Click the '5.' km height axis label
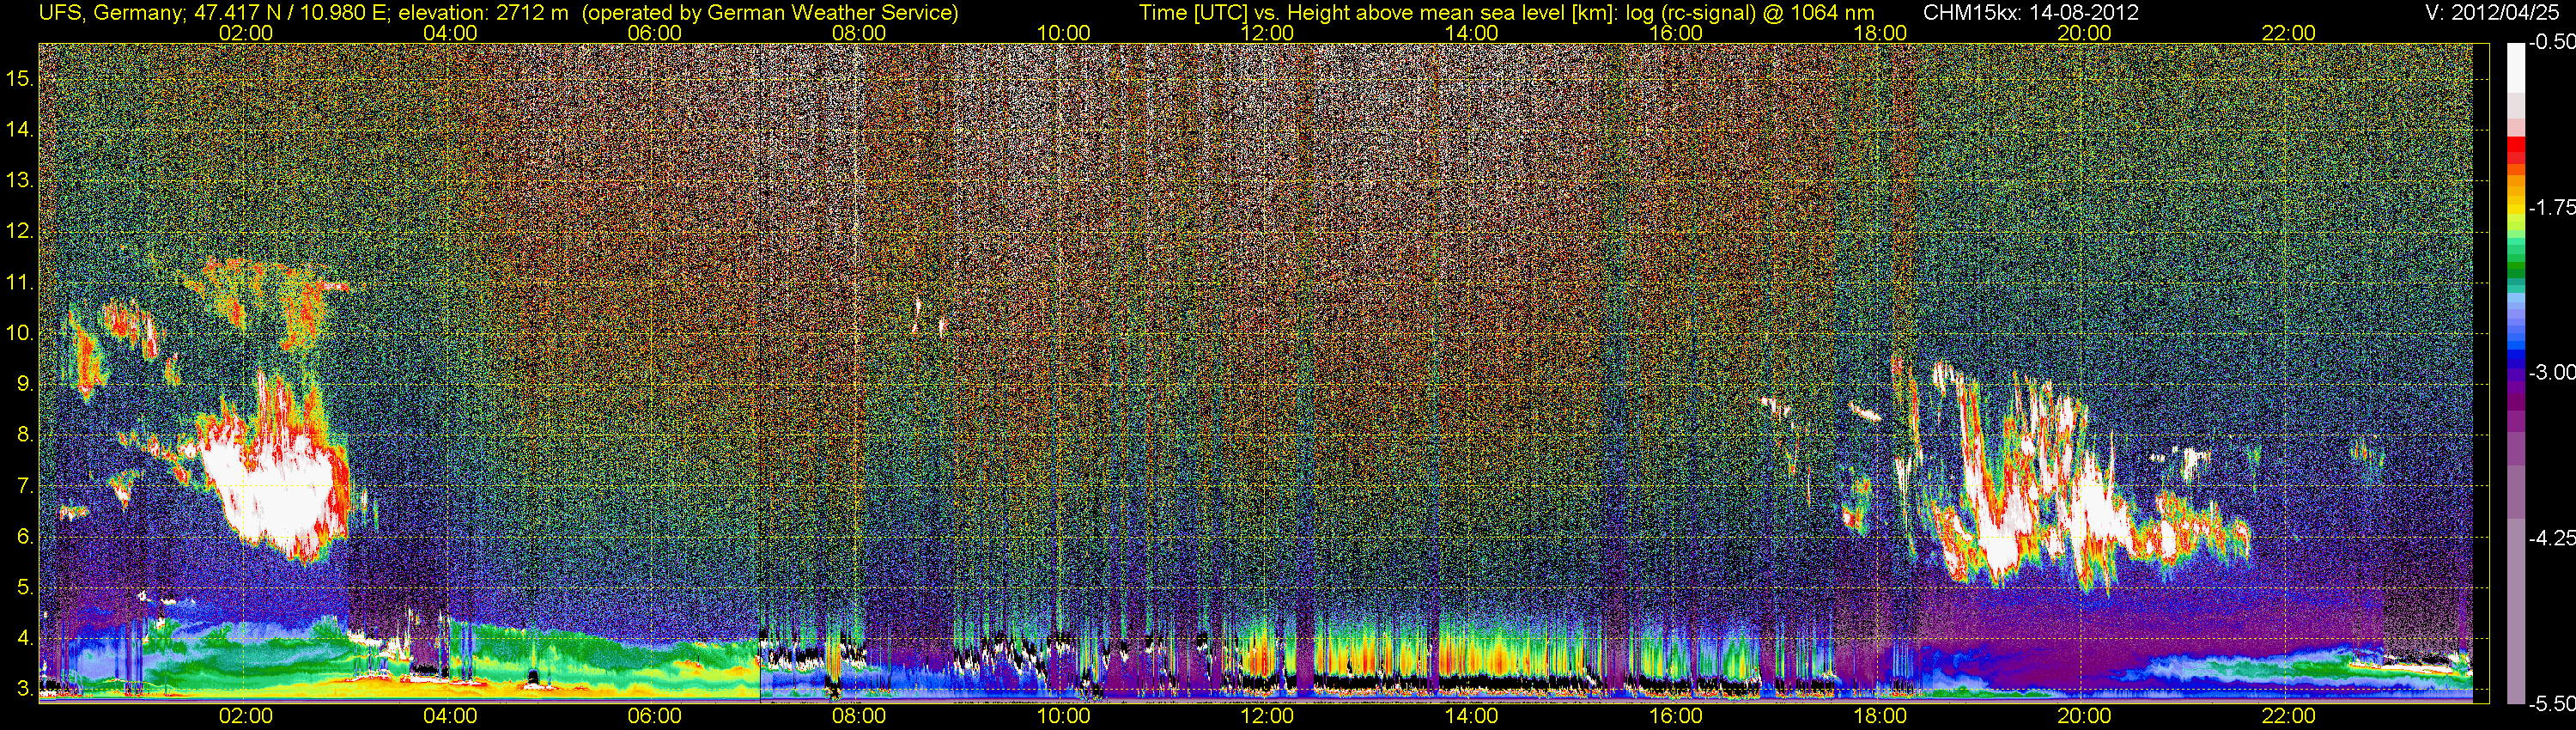 tap(24, 588)
